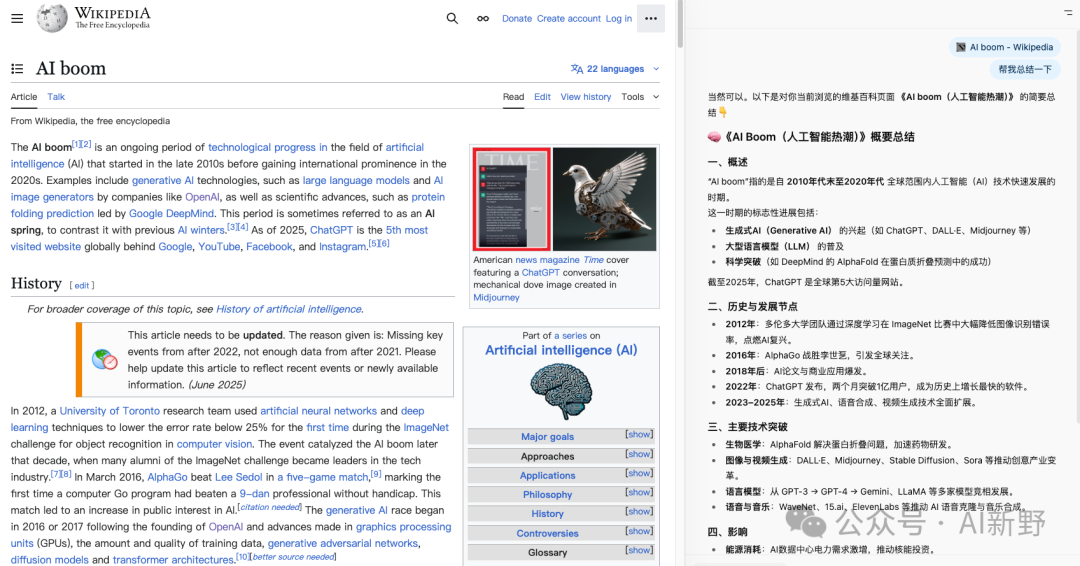This screenshot has width=1080, height=566.
Task: Switch to the Article tab
Action: (24, 97)
